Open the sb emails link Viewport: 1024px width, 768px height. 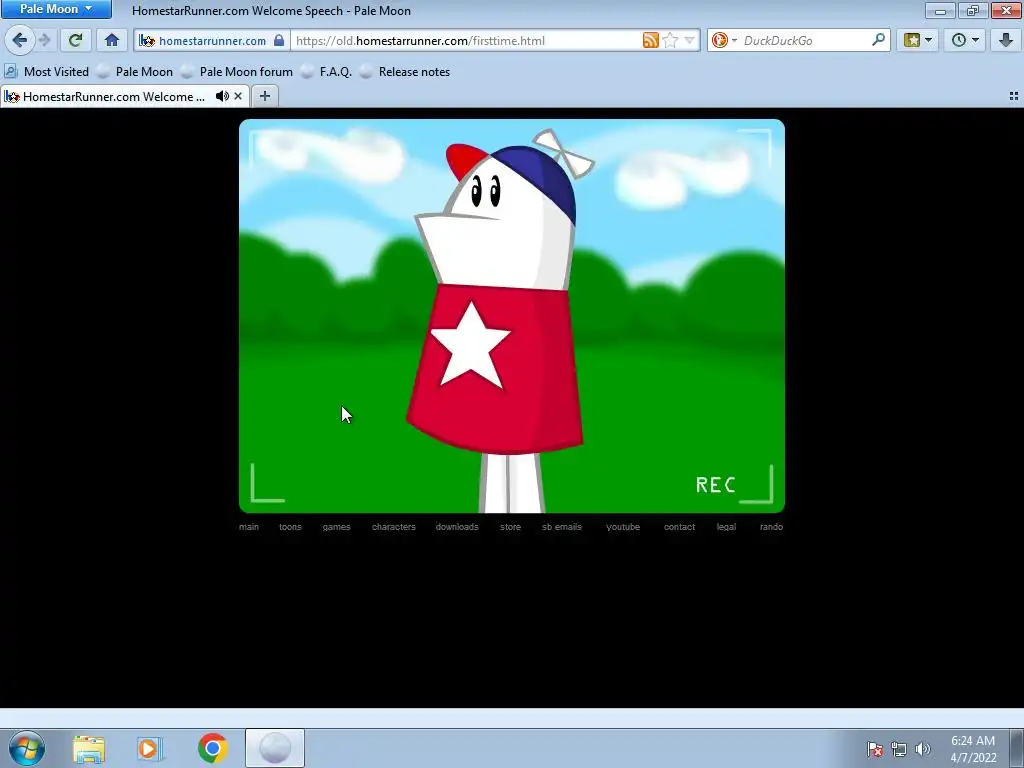click(562, 527)
